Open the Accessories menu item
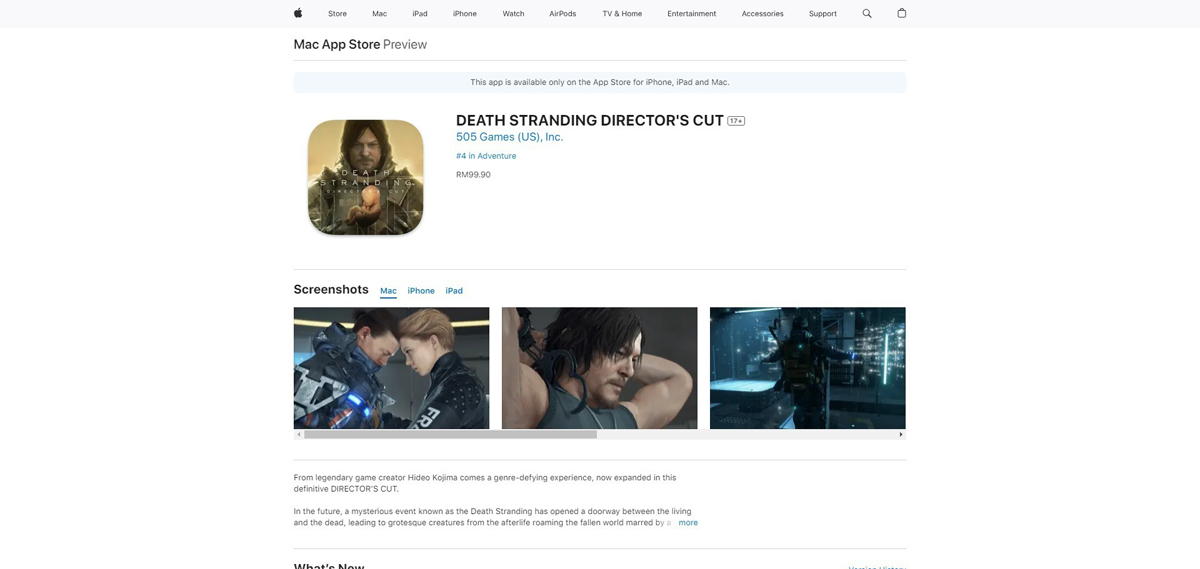Screen dimensions: 1200x569 pyautogui.click(x=763, y=14)
